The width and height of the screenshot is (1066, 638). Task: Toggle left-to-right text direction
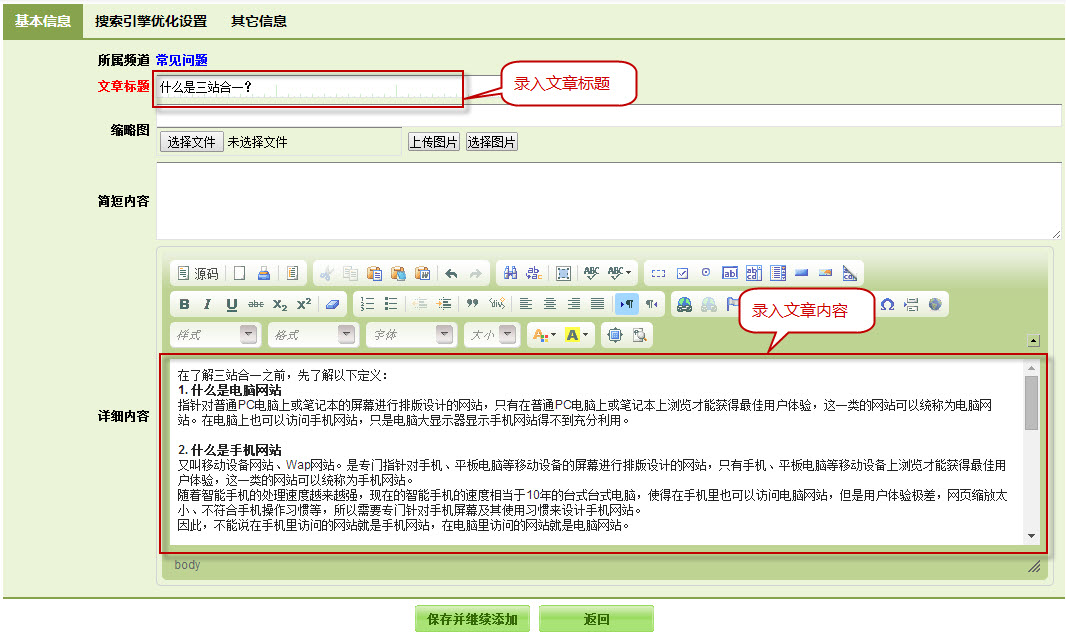tap(627, 304)
